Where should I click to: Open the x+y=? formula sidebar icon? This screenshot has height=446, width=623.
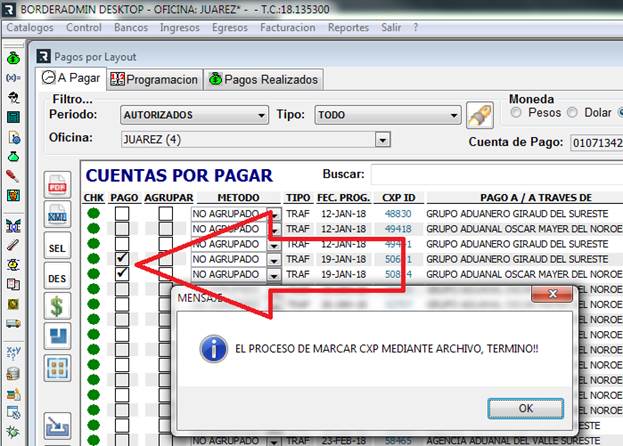(x=14, y=352)
